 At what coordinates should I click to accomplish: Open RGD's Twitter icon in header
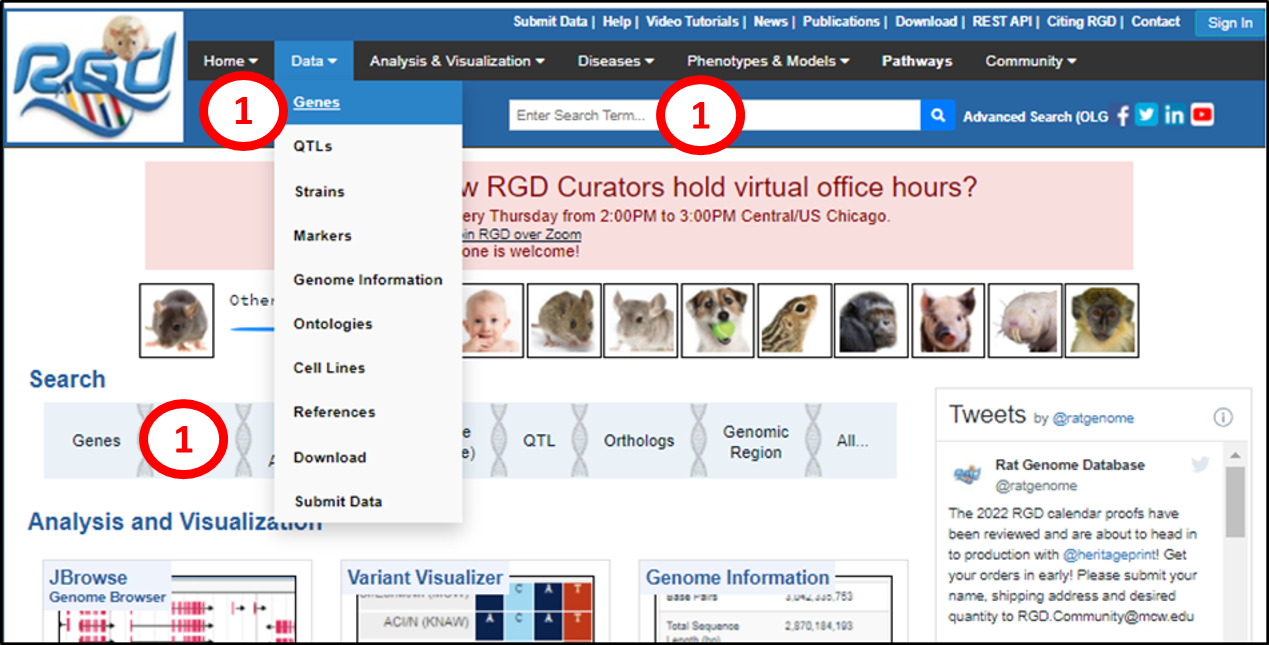click(1147, 115)
